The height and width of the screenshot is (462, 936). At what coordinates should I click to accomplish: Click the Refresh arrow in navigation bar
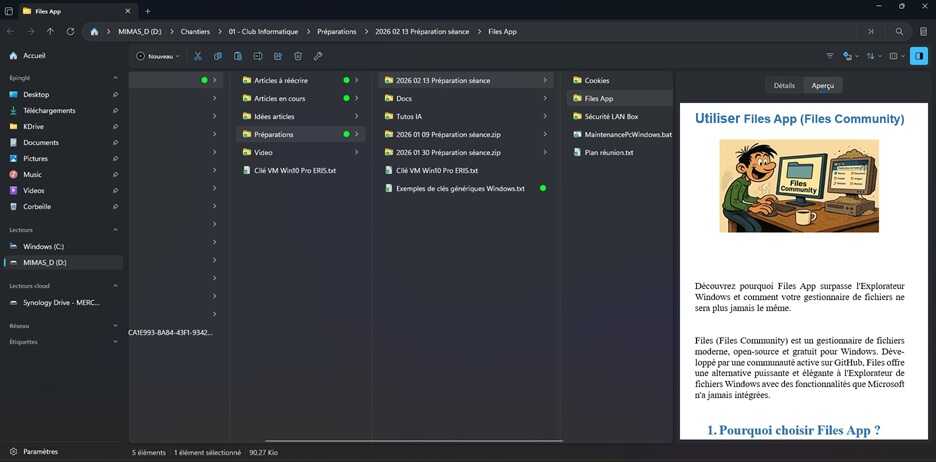pyautogui.click(x=70, y=32)
